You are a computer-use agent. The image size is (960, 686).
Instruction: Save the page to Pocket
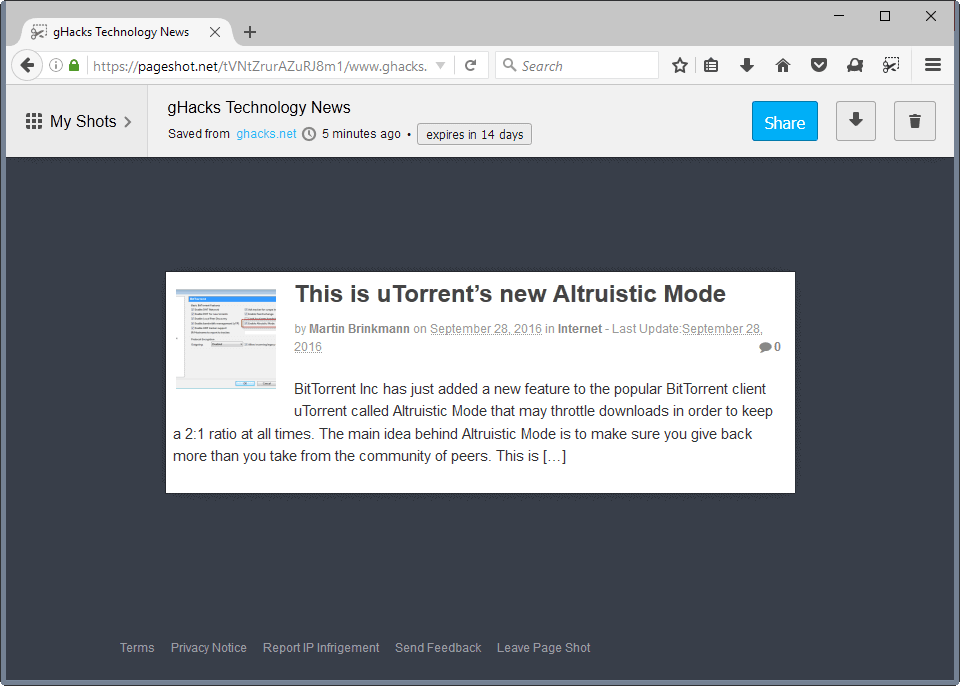(819, 64)
